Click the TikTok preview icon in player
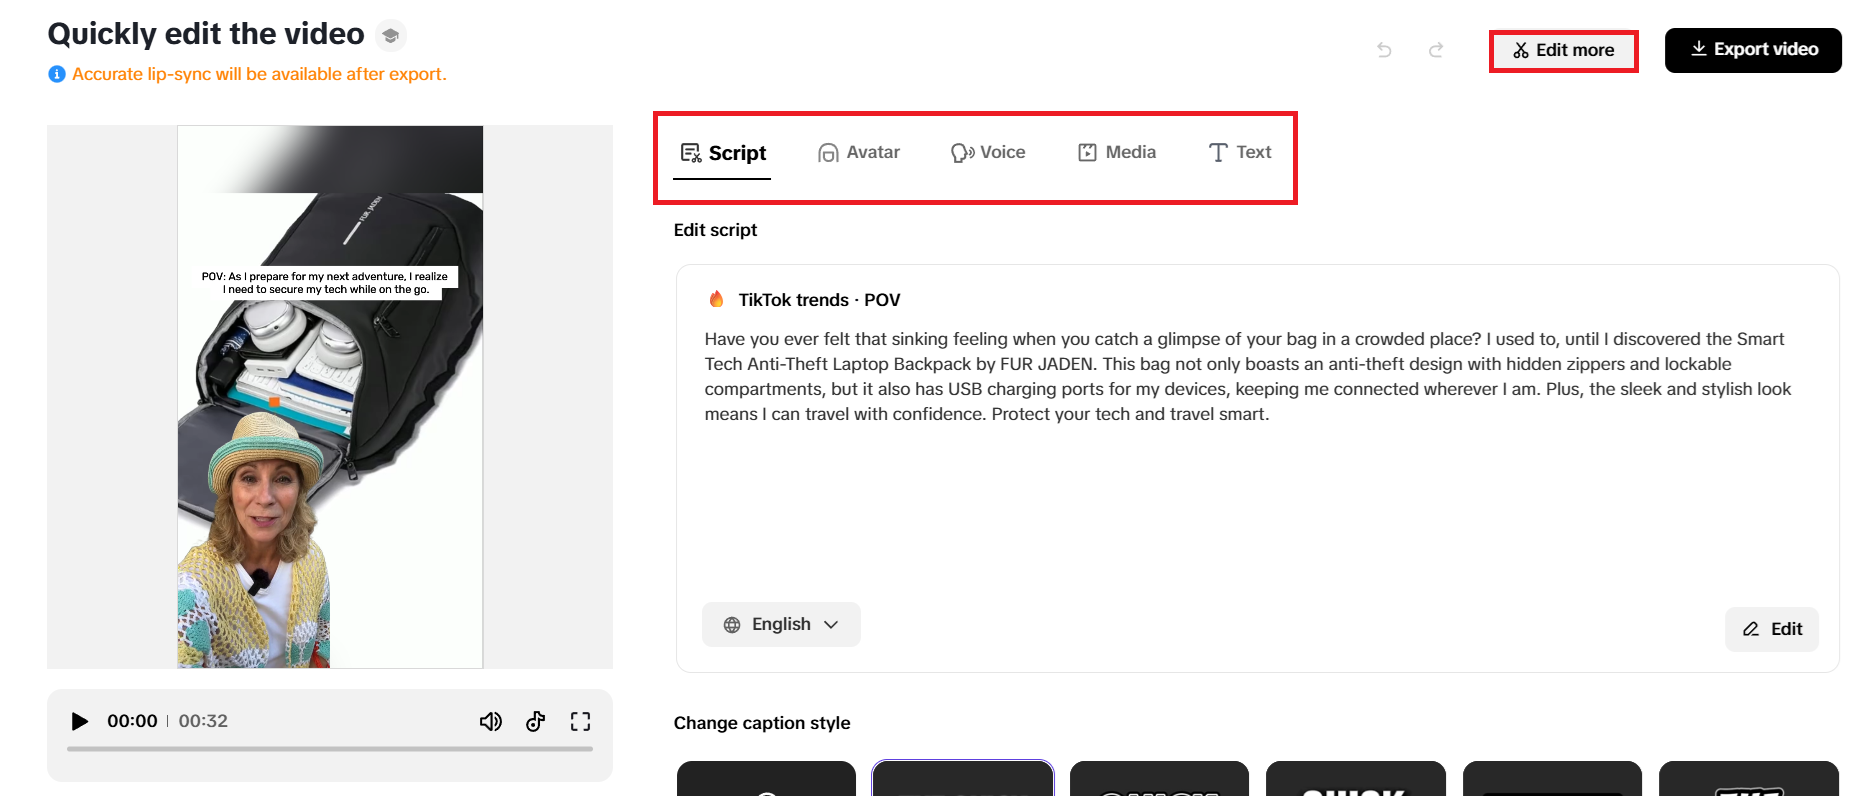This screenshot has width=1874, height=796. coord(536,721)
